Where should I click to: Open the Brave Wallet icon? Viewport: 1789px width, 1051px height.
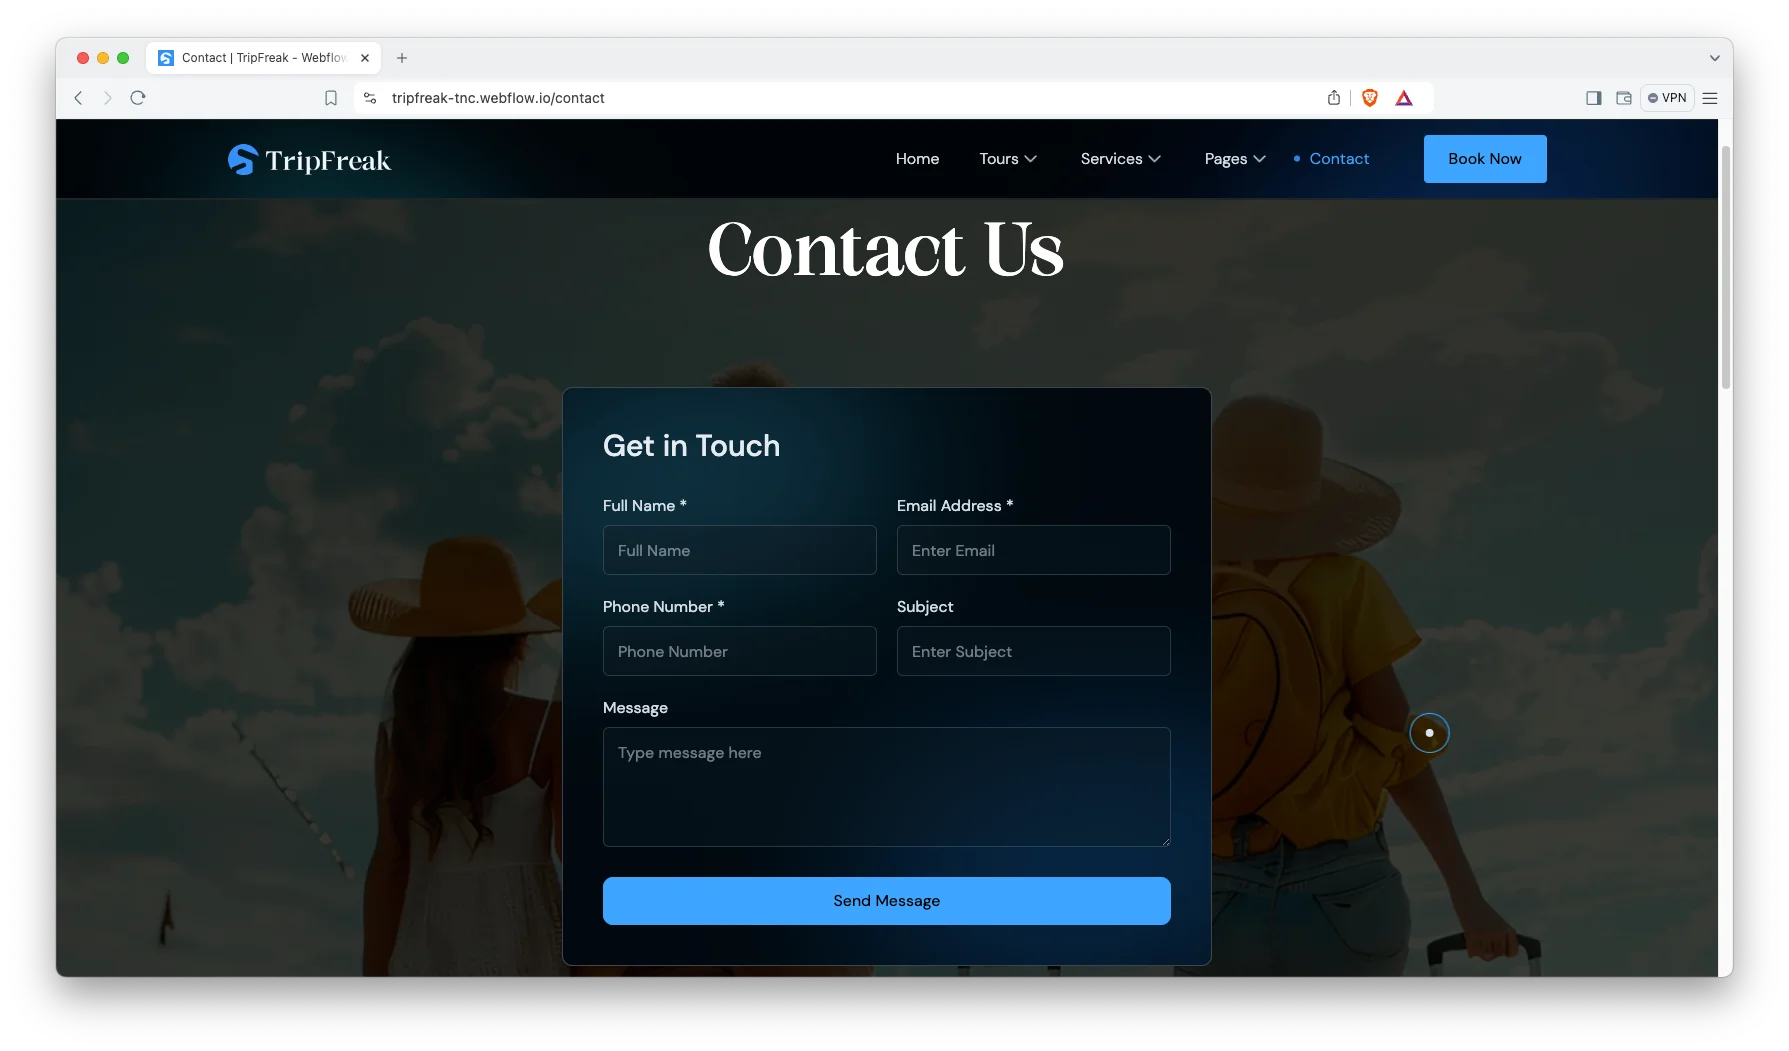point(1624,98)
